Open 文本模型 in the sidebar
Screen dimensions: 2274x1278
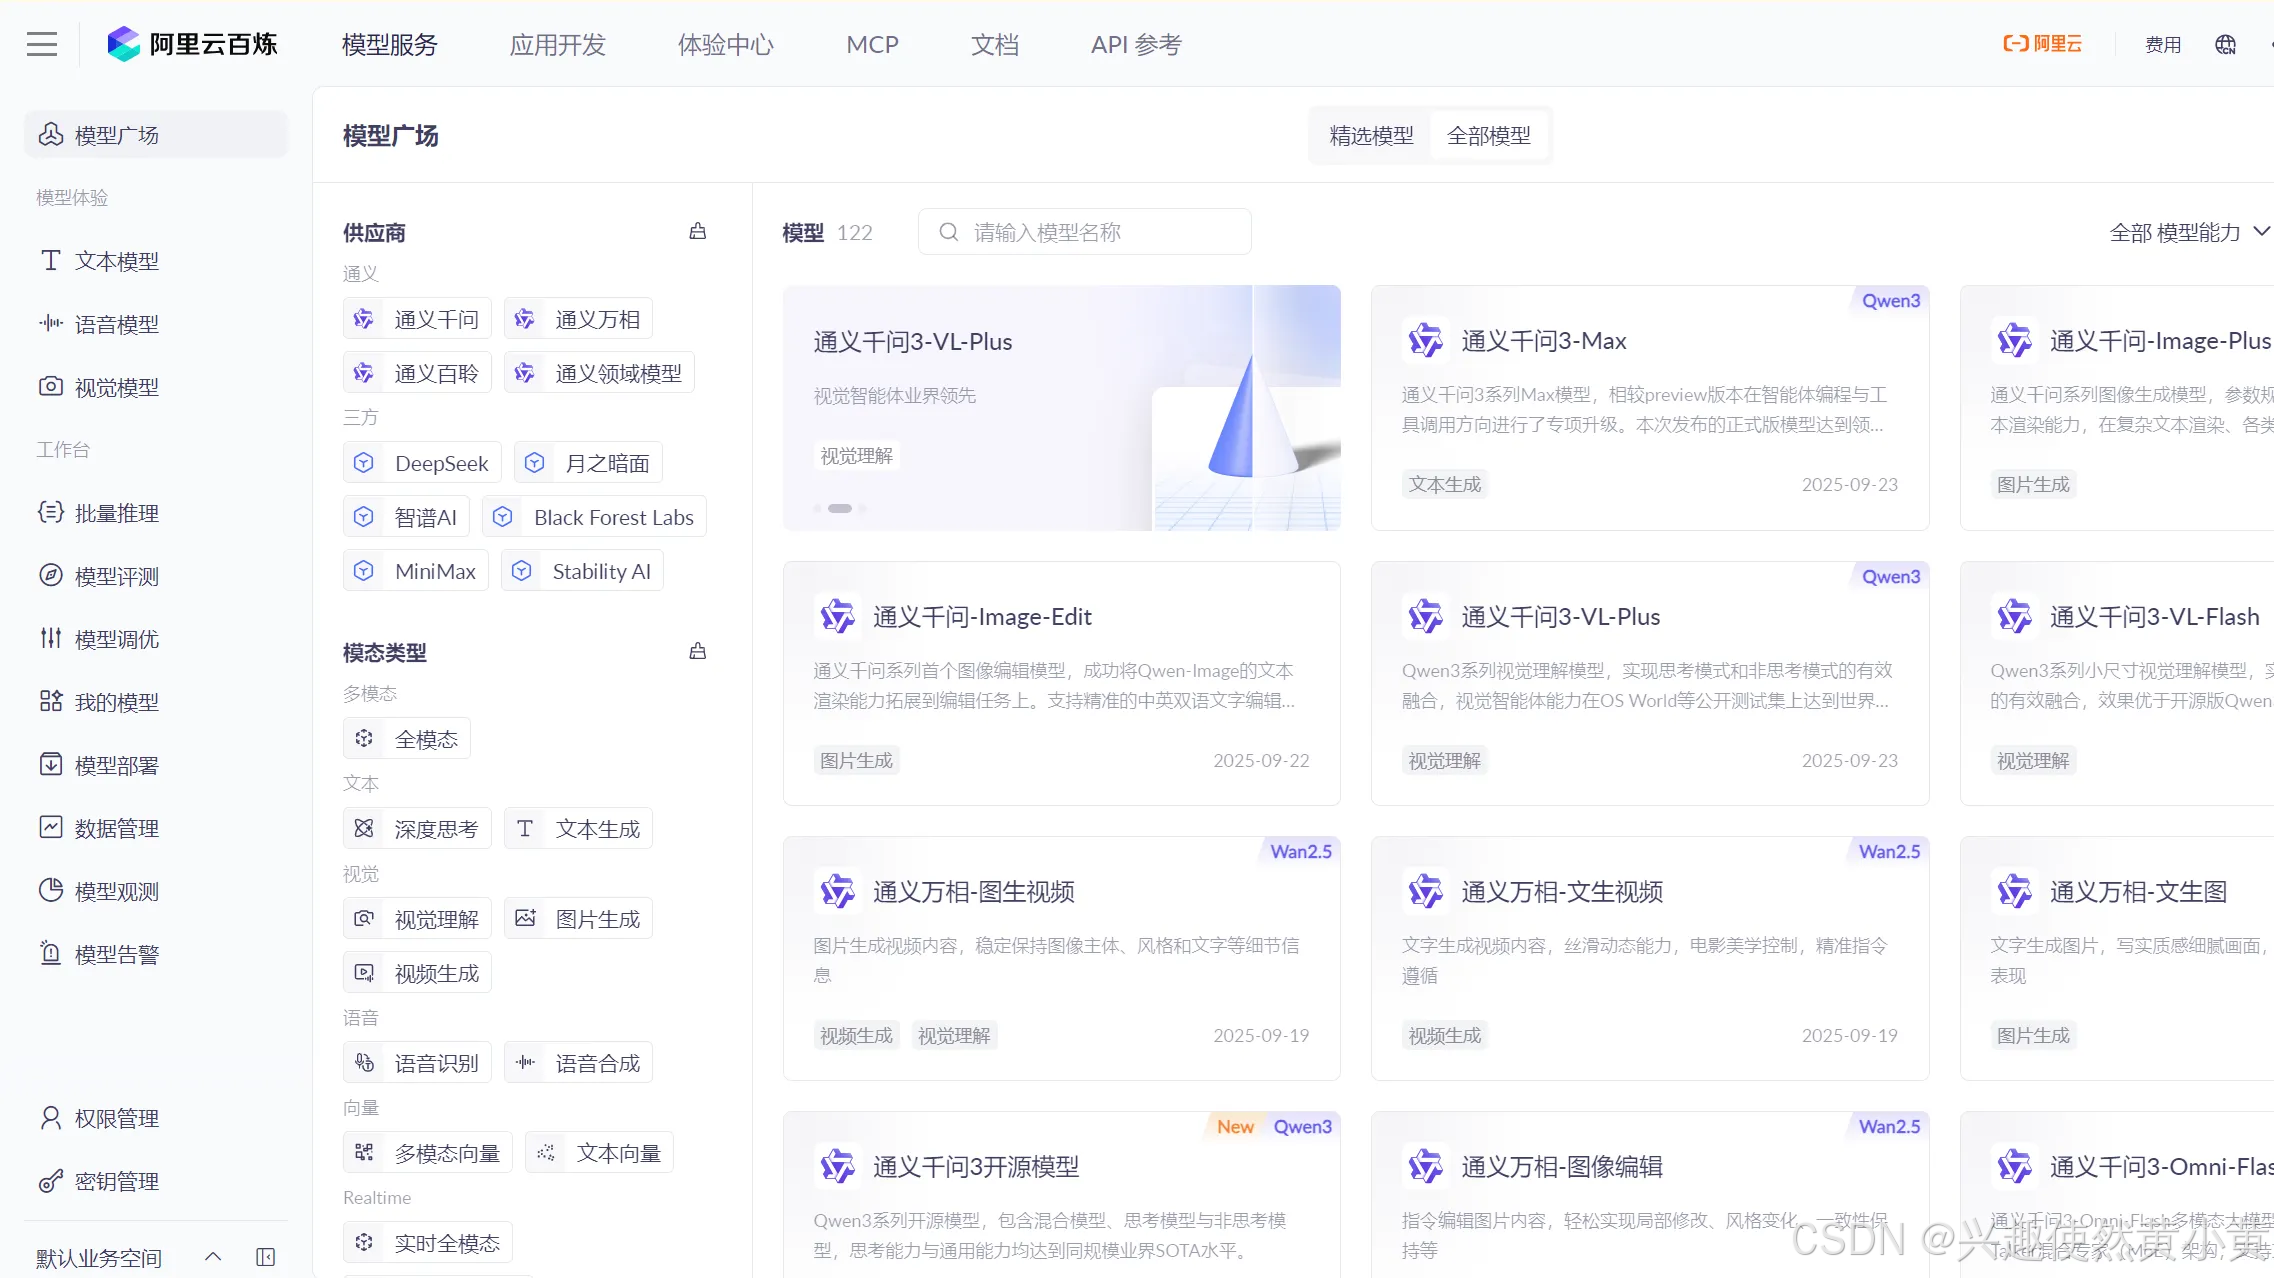pos(156,261)
